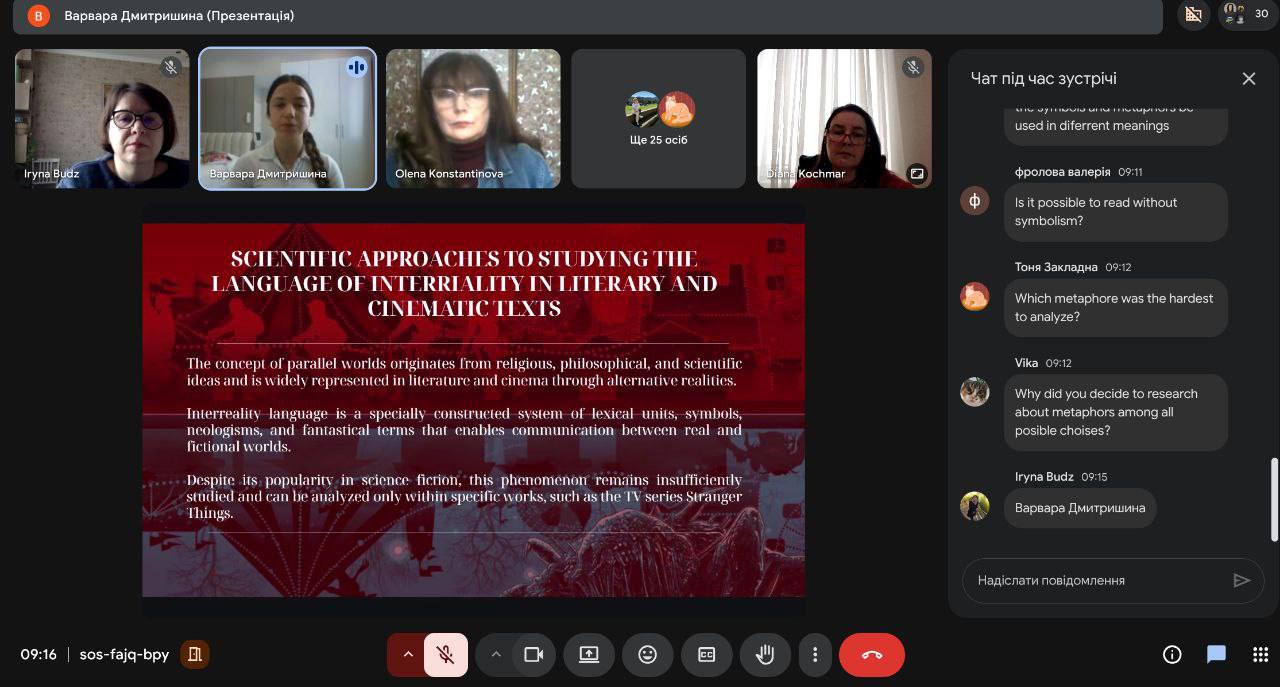This screenshot has height=687, width=1280.
Task: Open the emoji reactions button
Action: pyautogui.click(x=647, y=655)
